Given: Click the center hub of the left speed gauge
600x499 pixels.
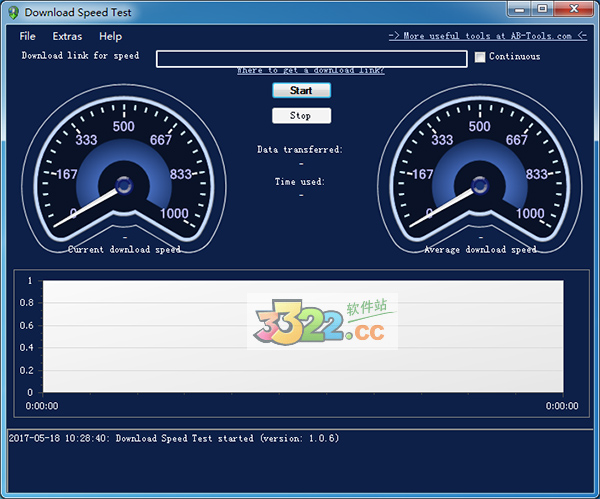Looking at the screenshot, I should 124,185.
